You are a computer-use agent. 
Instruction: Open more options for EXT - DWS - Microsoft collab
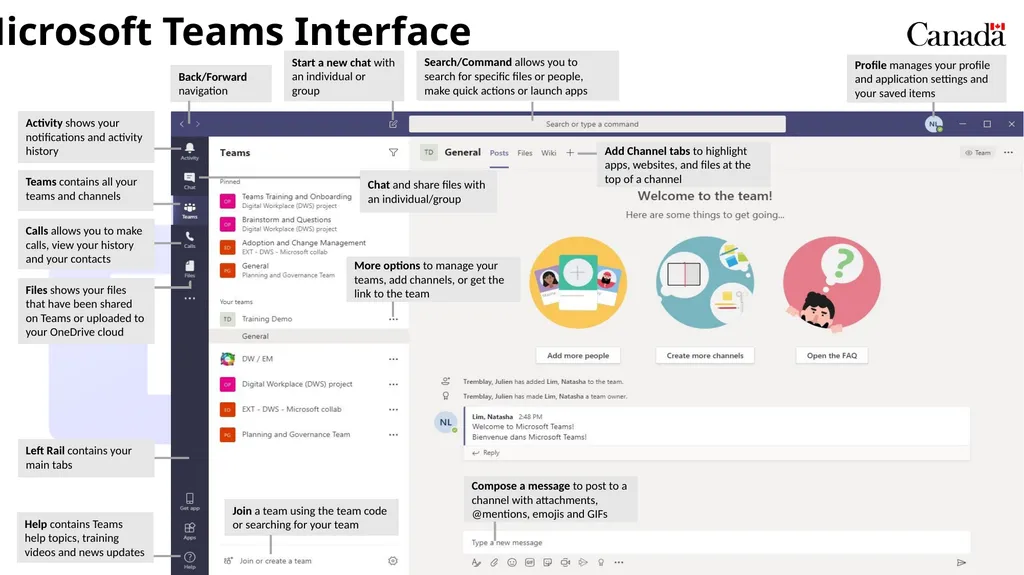(393, 410)
